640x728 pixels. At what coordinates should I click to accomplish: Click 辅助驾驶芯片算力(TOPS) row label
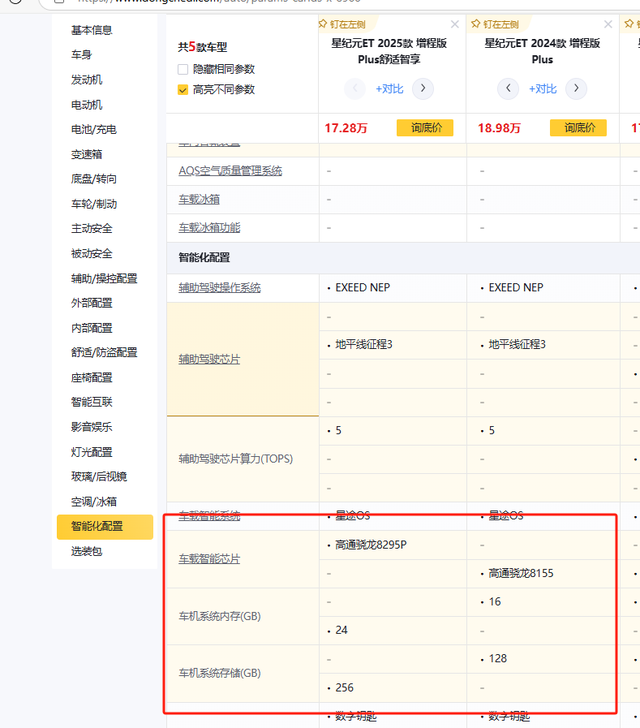click(x=236, y=459)
